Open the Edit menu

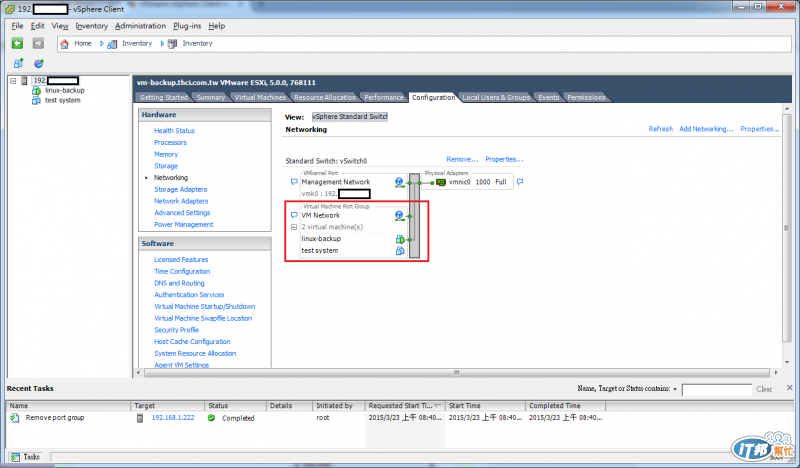click(37, 26)
